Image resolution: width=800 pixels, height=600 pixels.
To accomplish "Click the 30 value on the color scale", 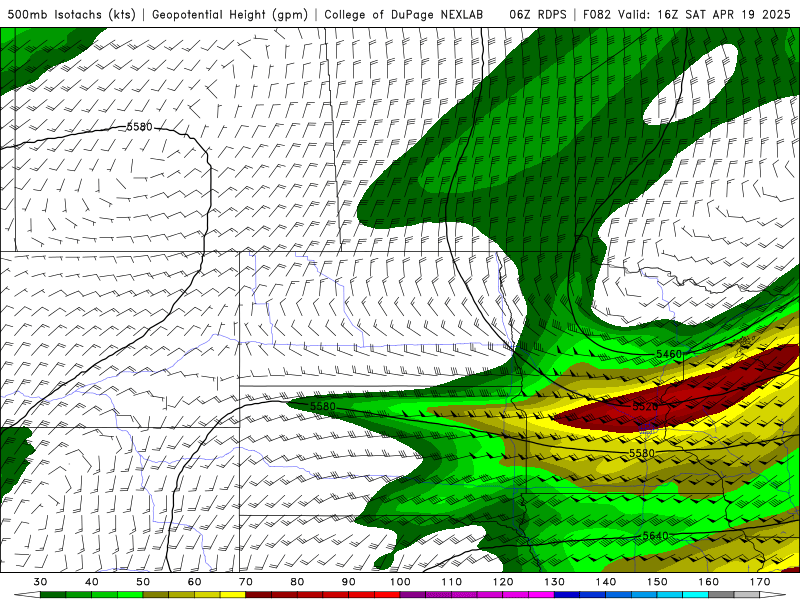I will coord(40,582).
